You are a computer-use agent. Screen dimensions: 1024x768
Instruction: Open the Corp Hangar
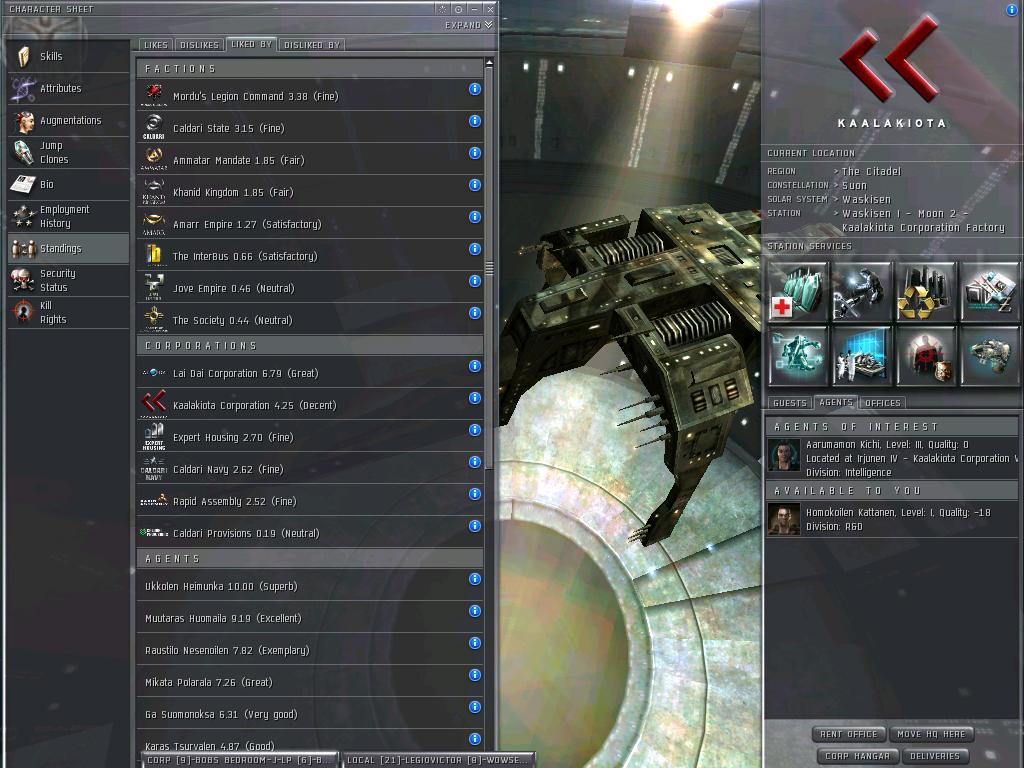tap(857, 756)
